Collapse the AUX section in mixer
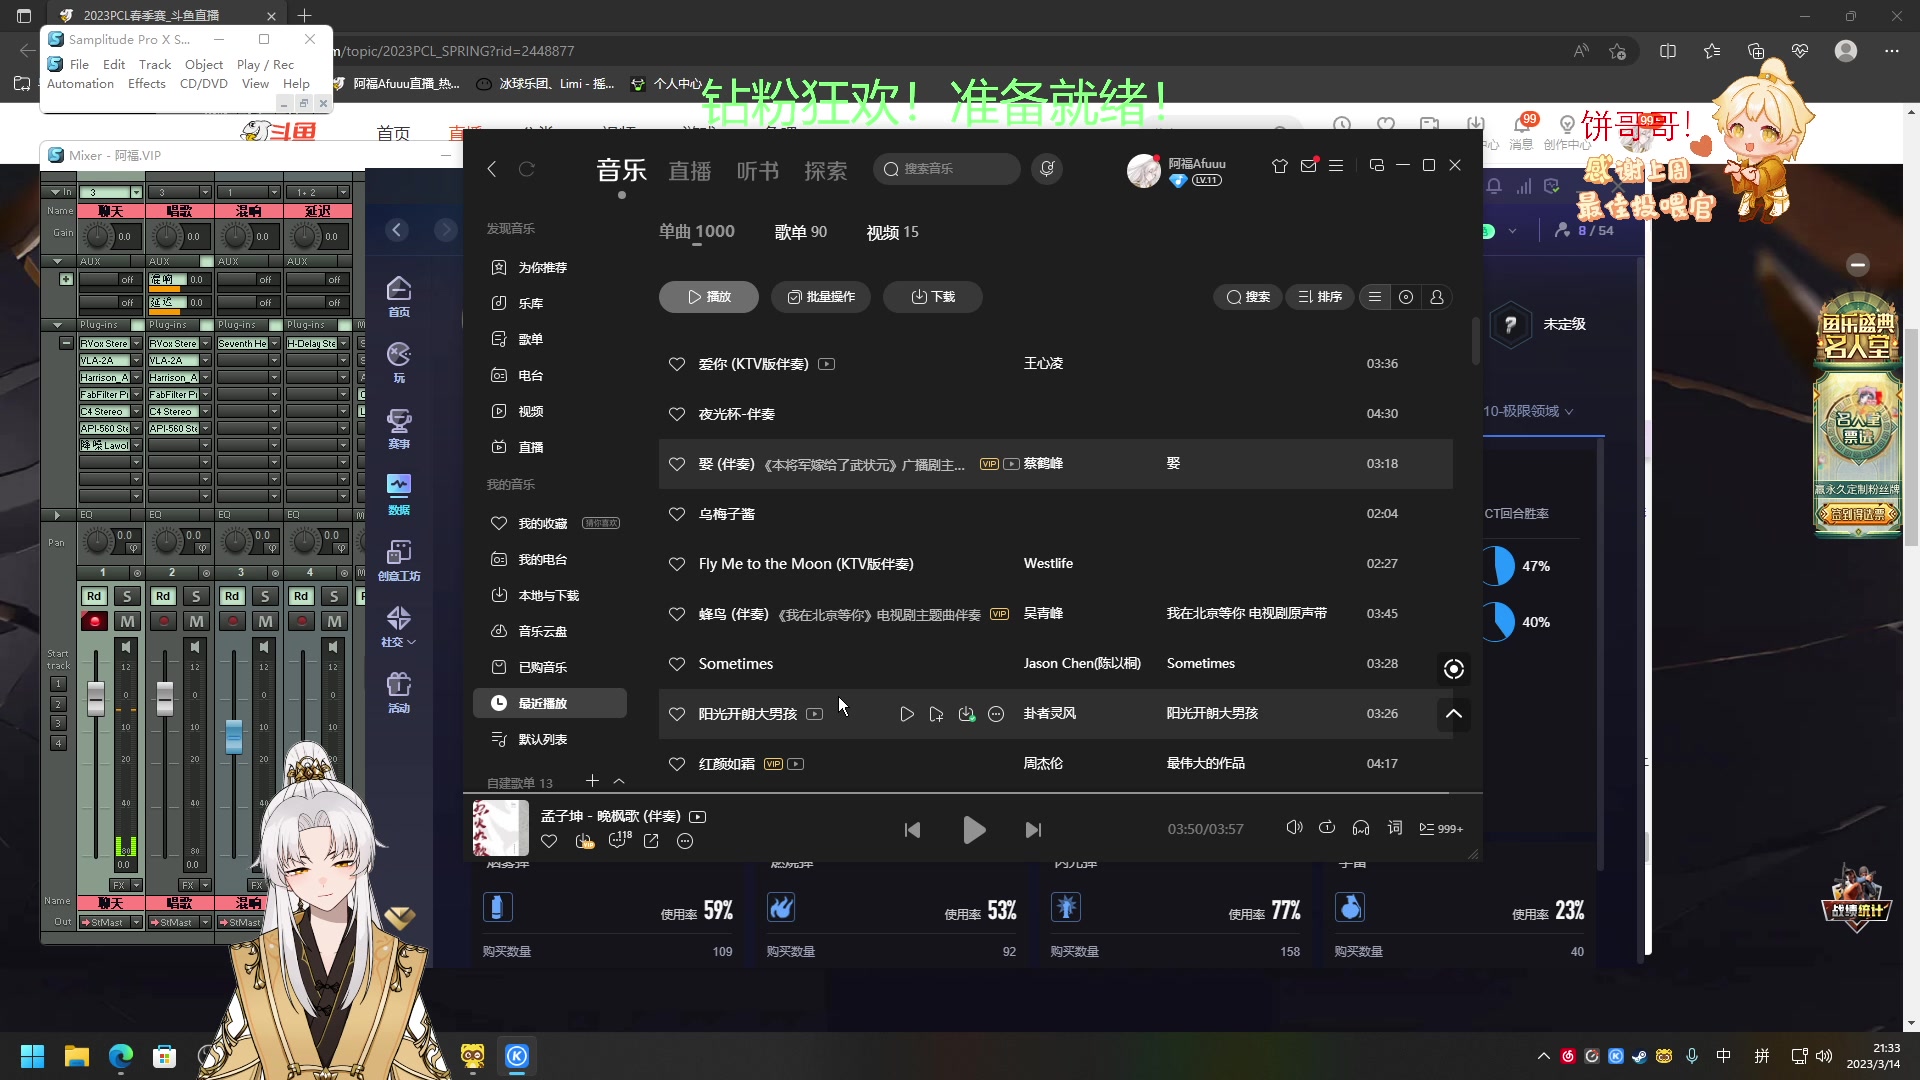This screenshot has width=1920, height=1080. [57, 261]
